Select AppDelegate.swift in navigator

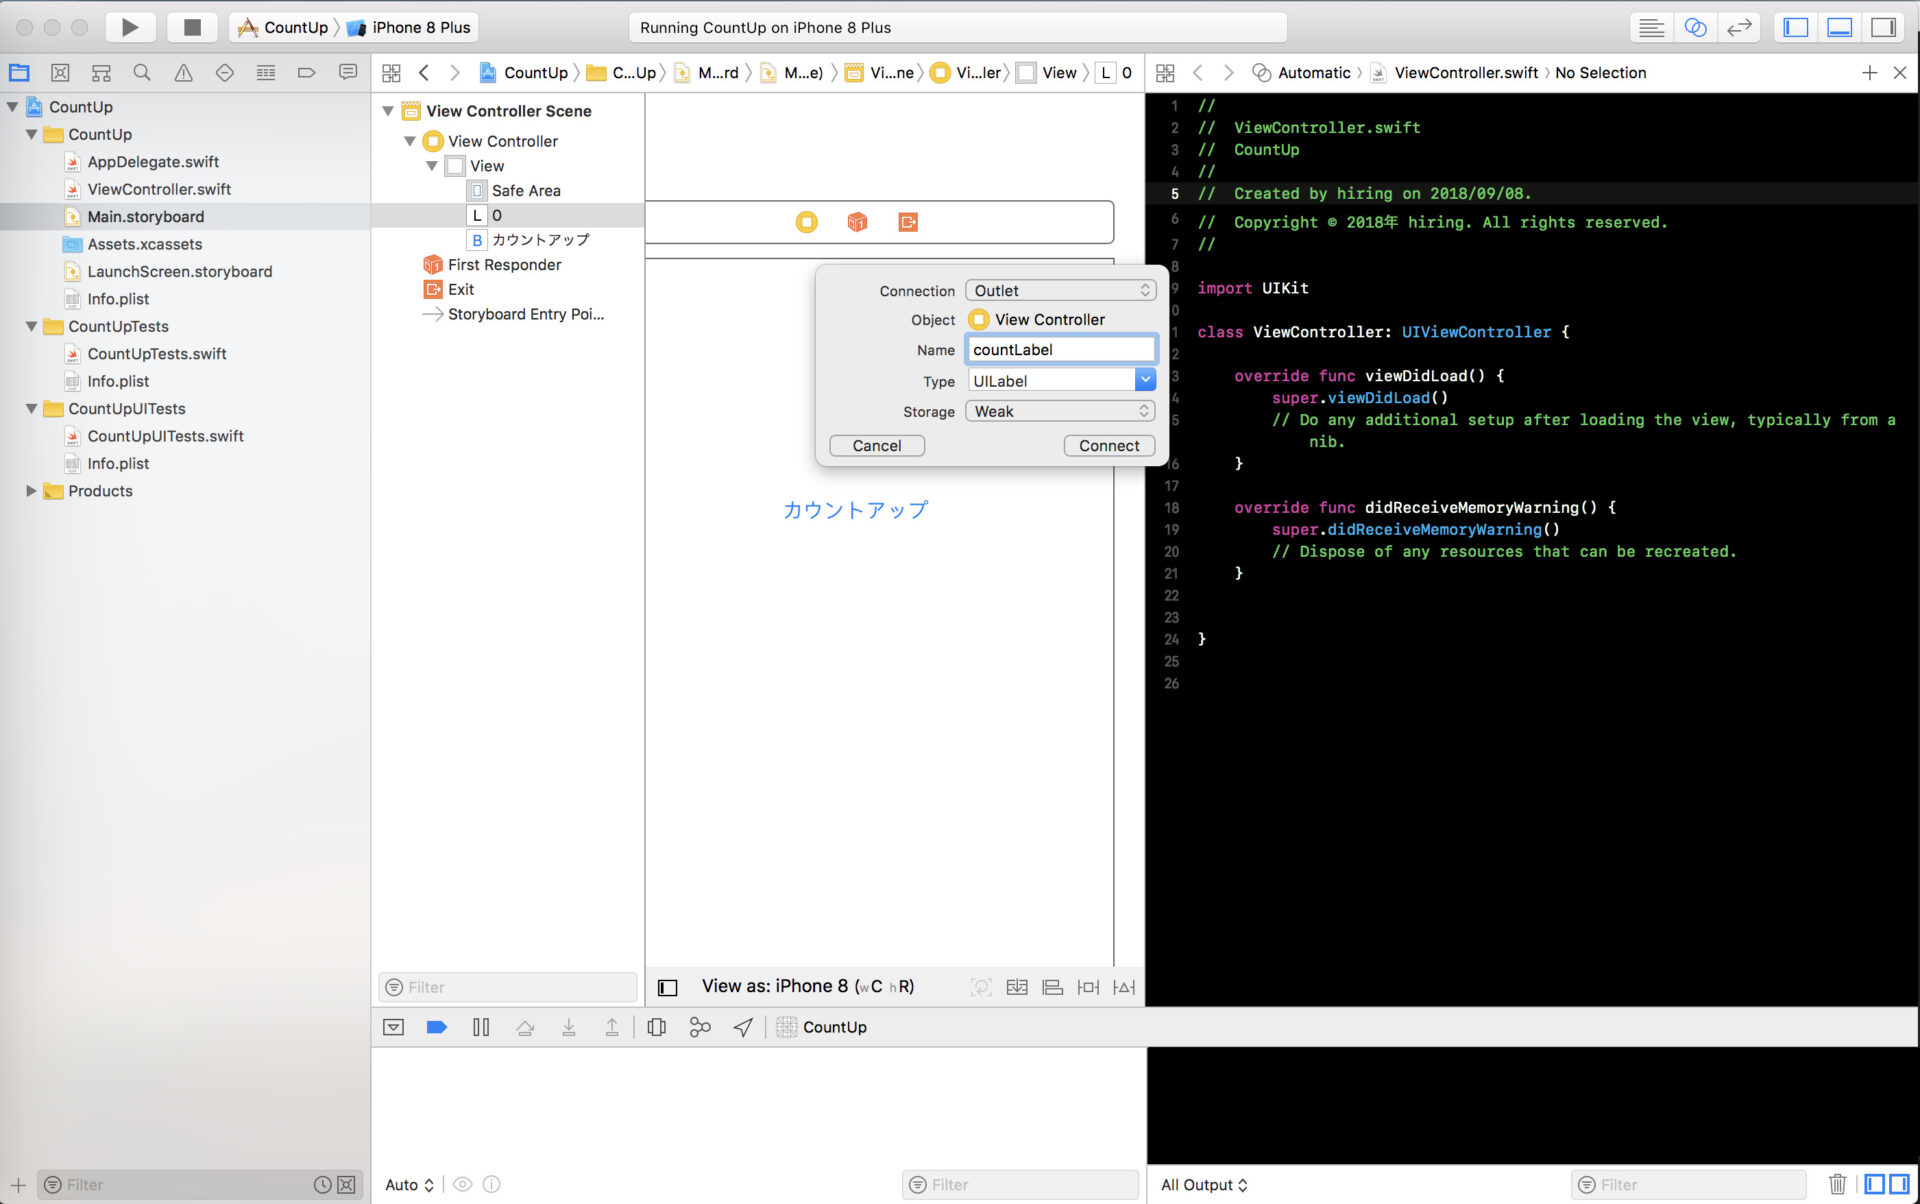tap(153, 162)
